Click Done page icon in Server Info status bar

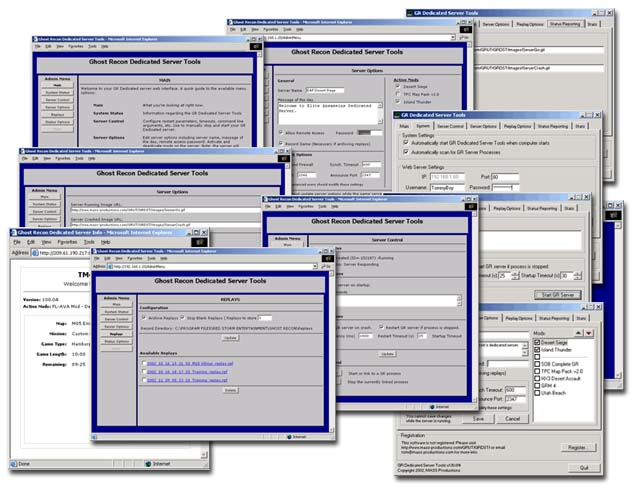tap(13, 464)
